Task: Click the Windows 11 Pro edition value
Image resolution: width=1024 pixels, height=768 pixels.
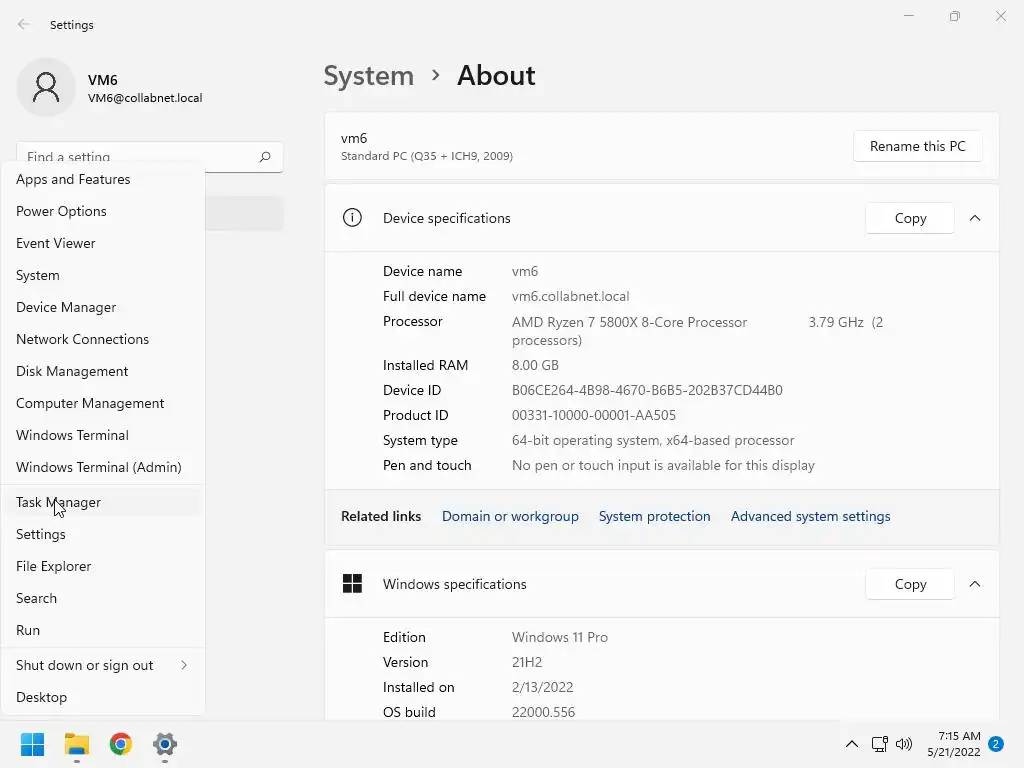Action: (x=560, y=637)
